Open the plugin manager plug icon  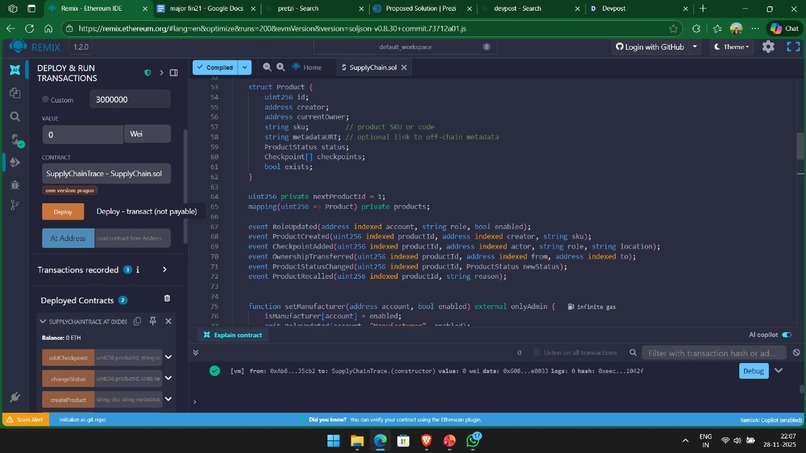[15, 397]
